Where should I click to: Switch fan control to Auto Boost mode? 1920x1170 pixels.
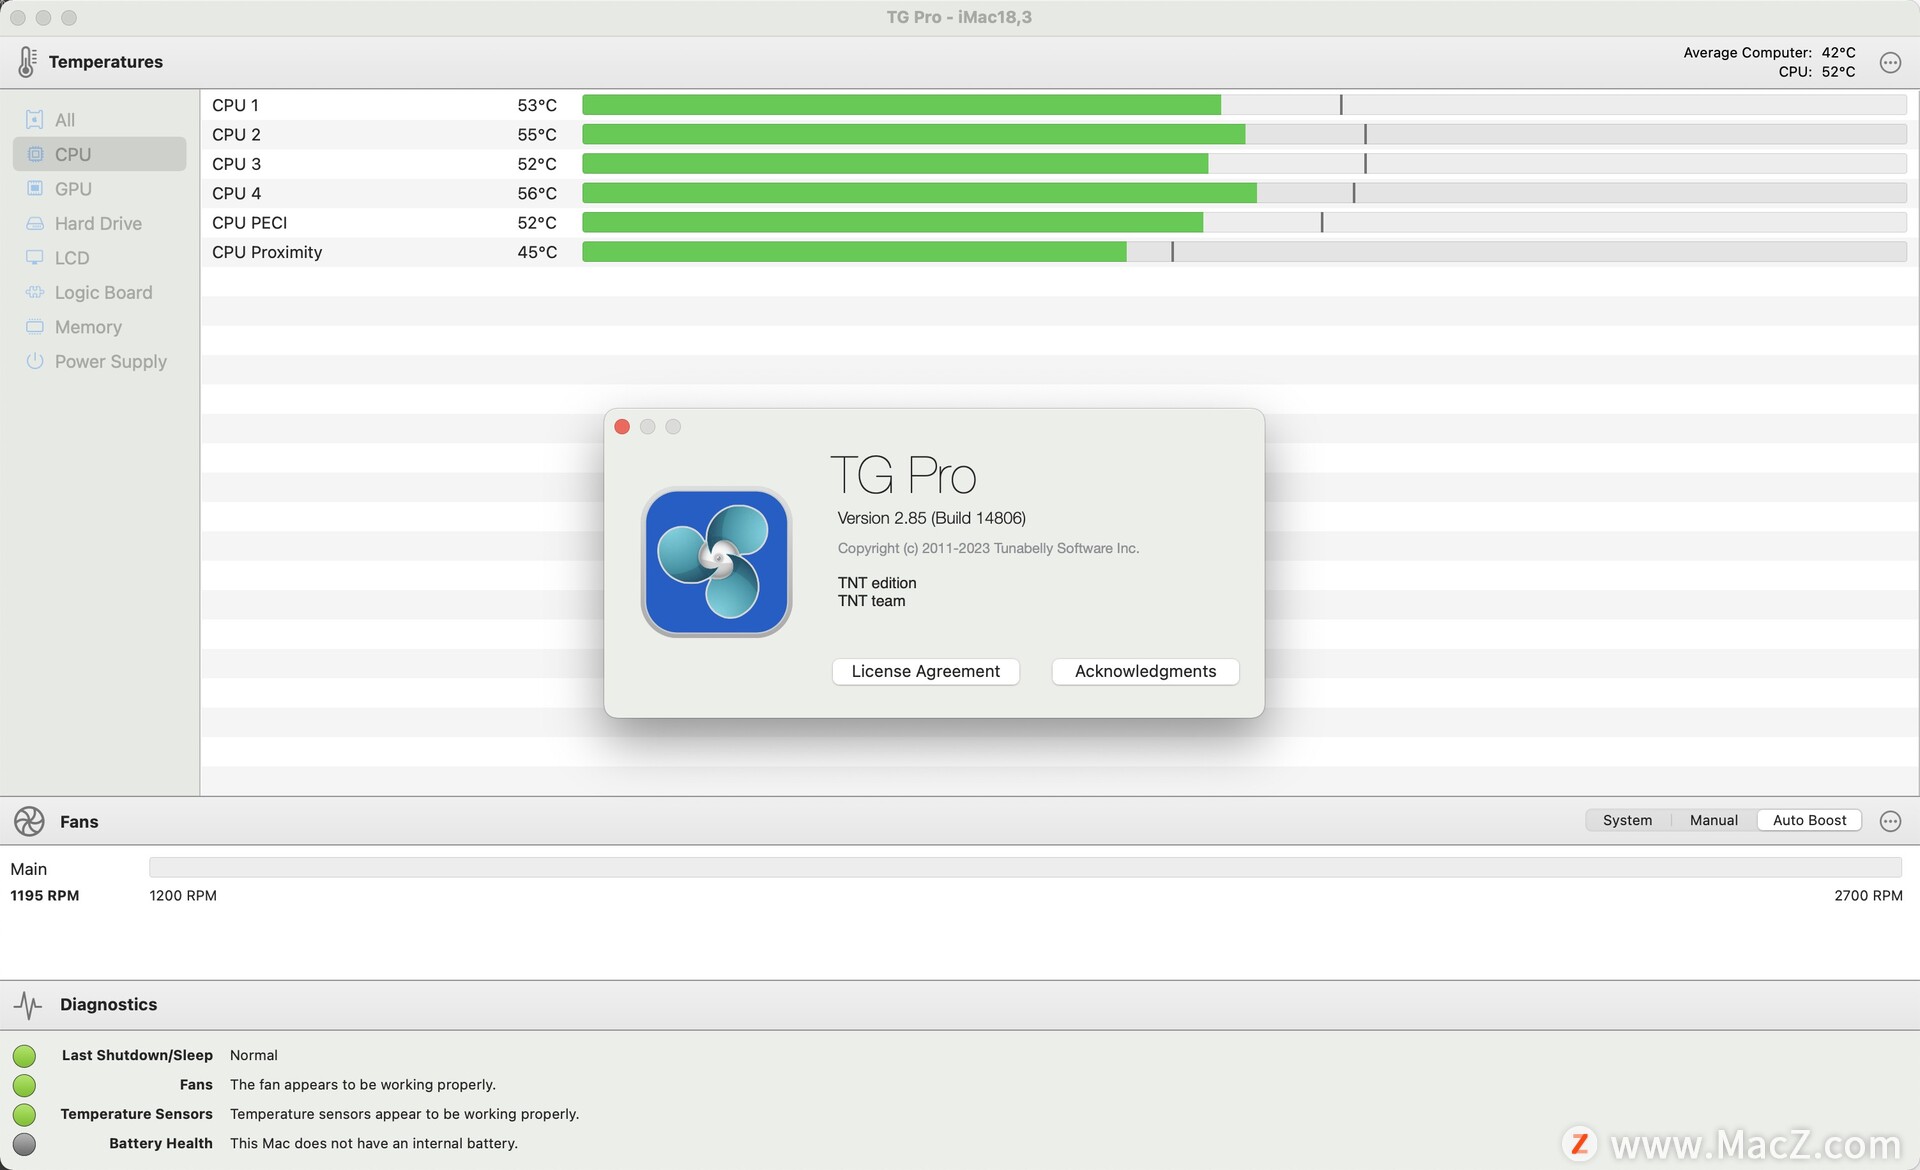pyautogui.click(x=1809, y=820)
